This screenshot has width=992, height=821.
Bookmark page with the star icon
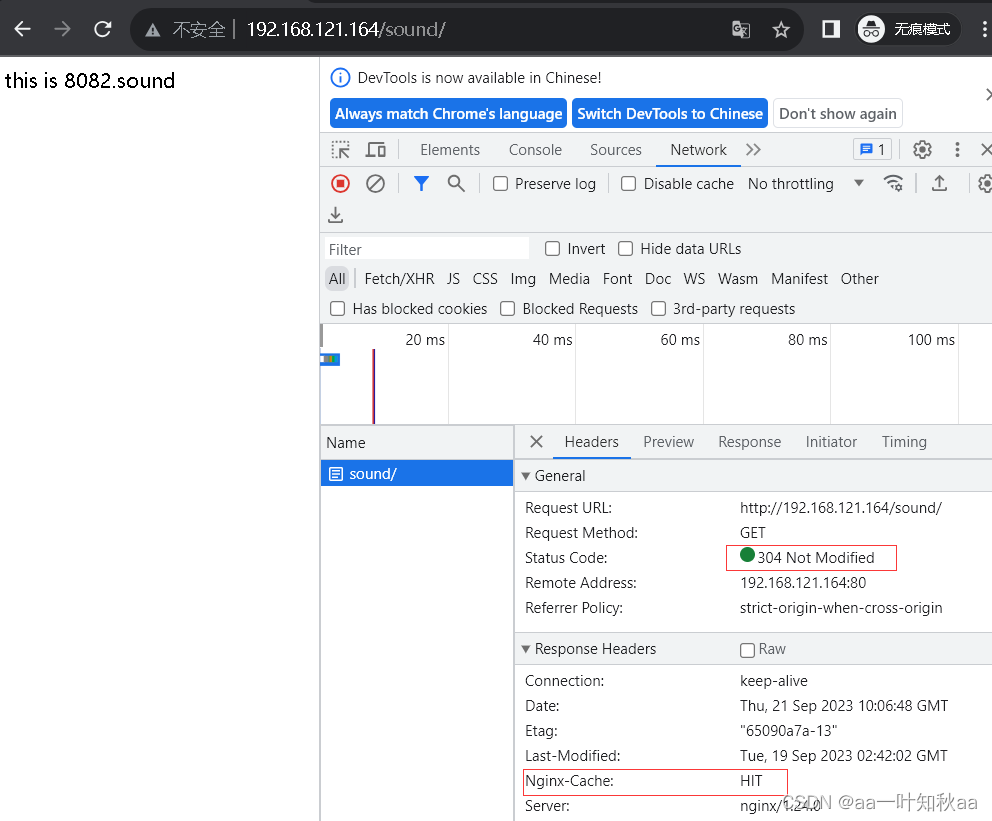[x=781, y=30]
